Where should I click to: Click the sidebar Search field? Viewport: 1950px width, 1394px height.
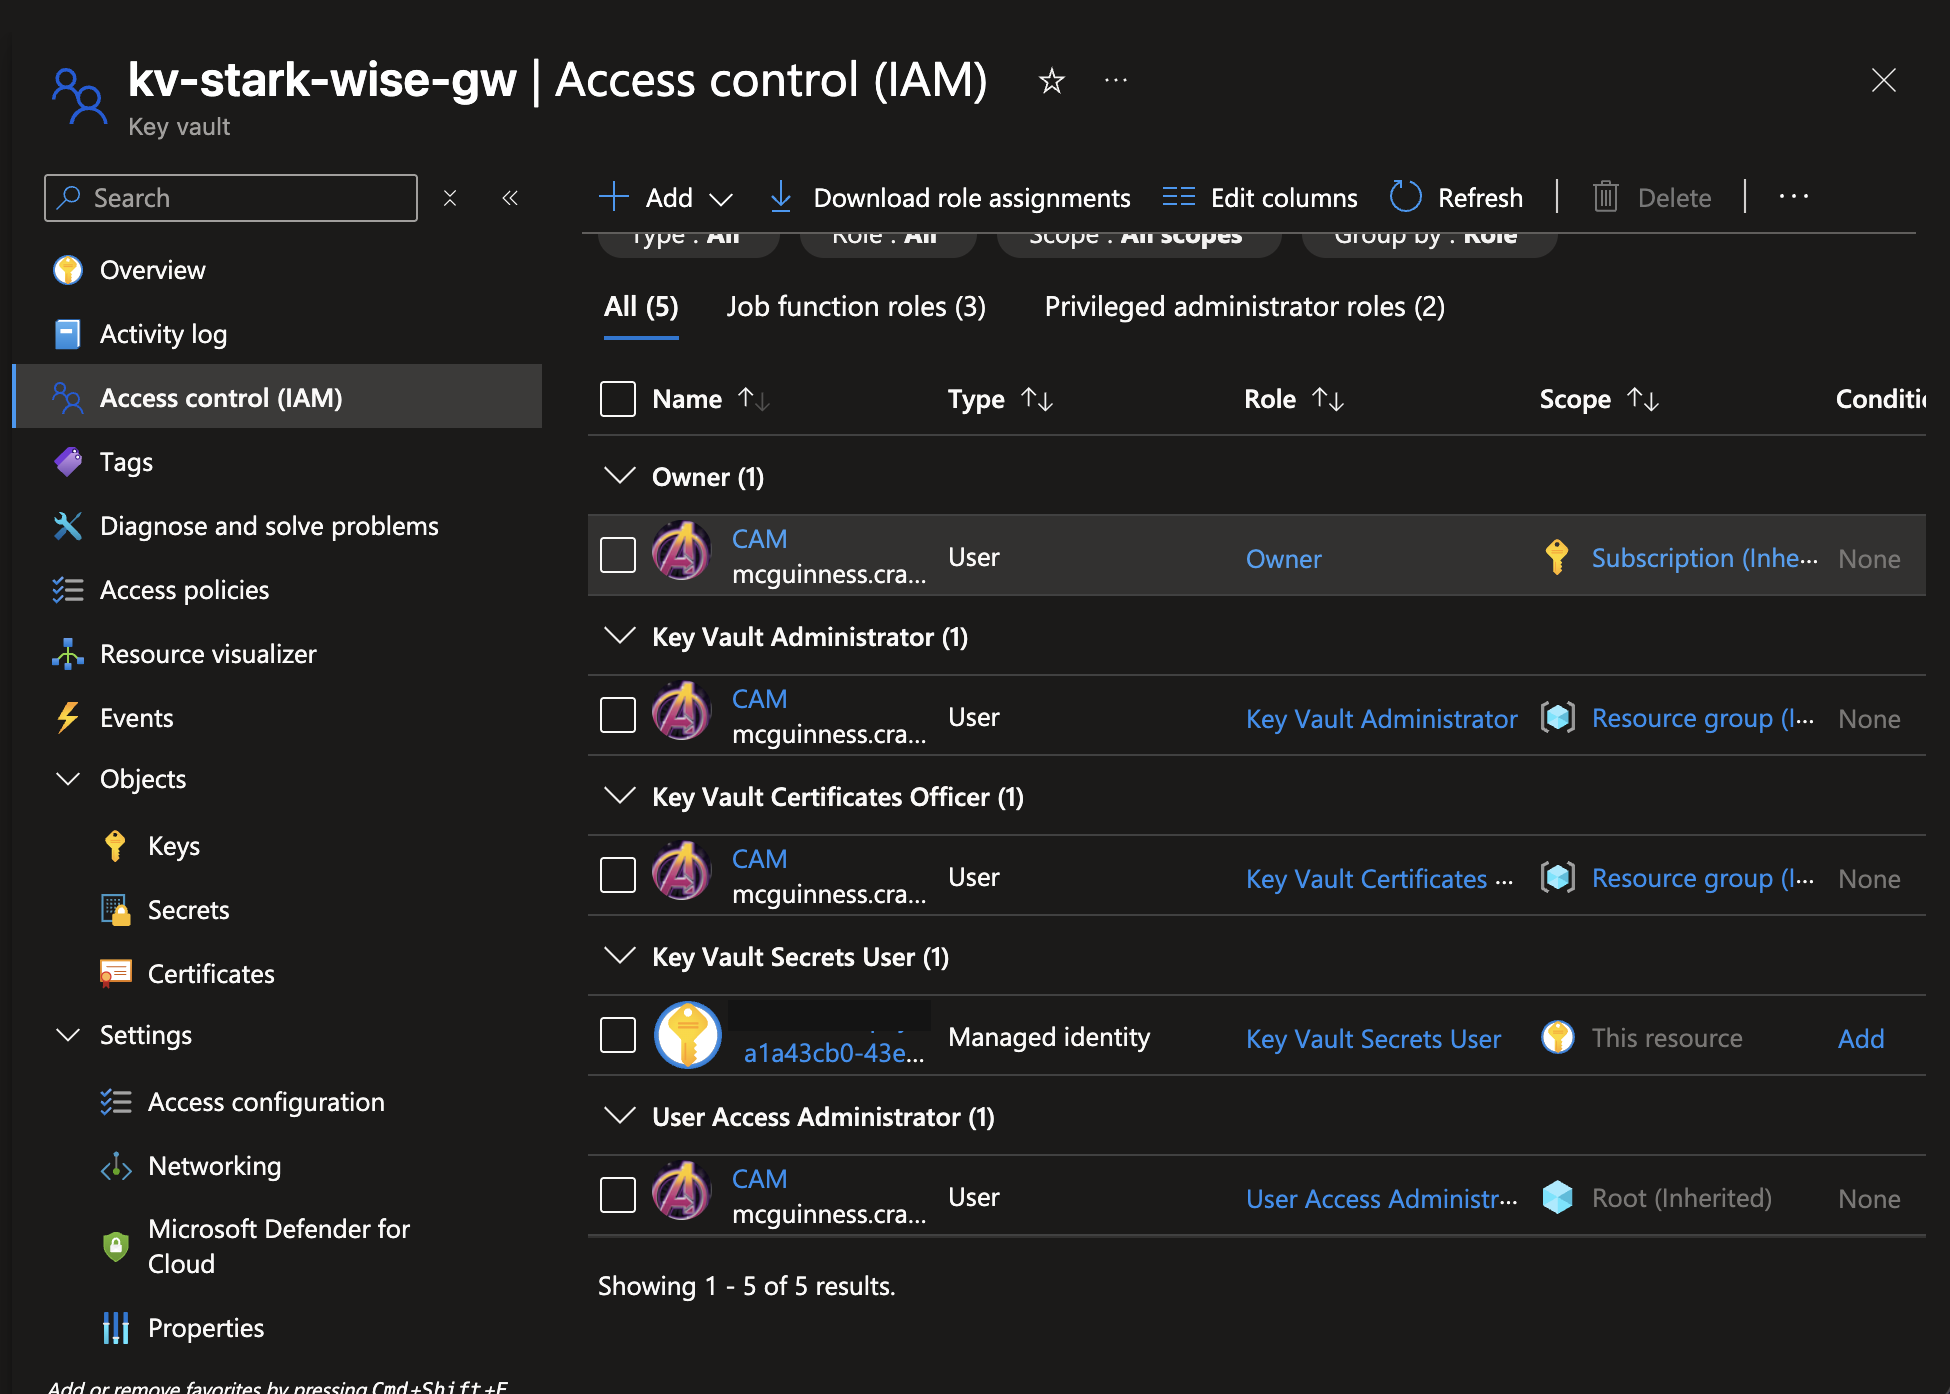231,198
